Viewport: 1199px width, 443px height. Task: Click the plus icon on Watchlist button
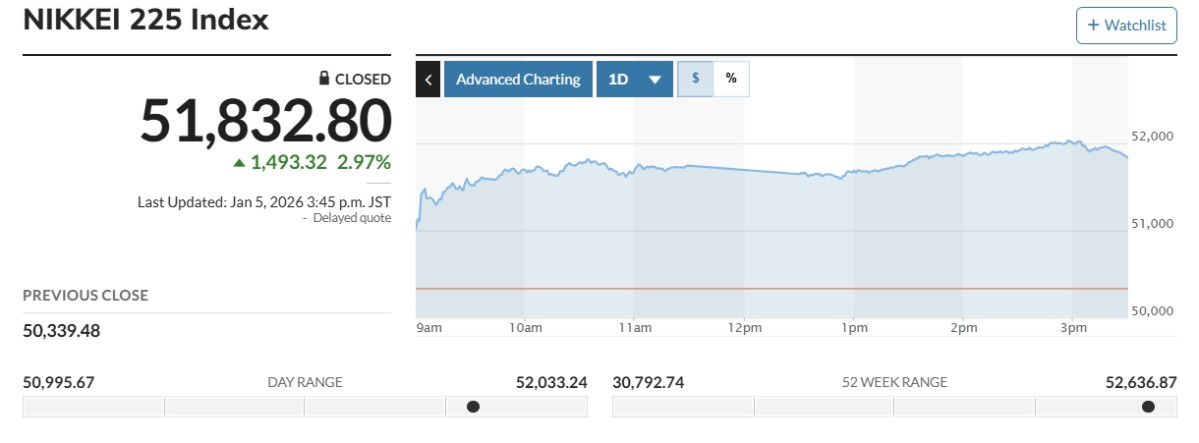1093,25
